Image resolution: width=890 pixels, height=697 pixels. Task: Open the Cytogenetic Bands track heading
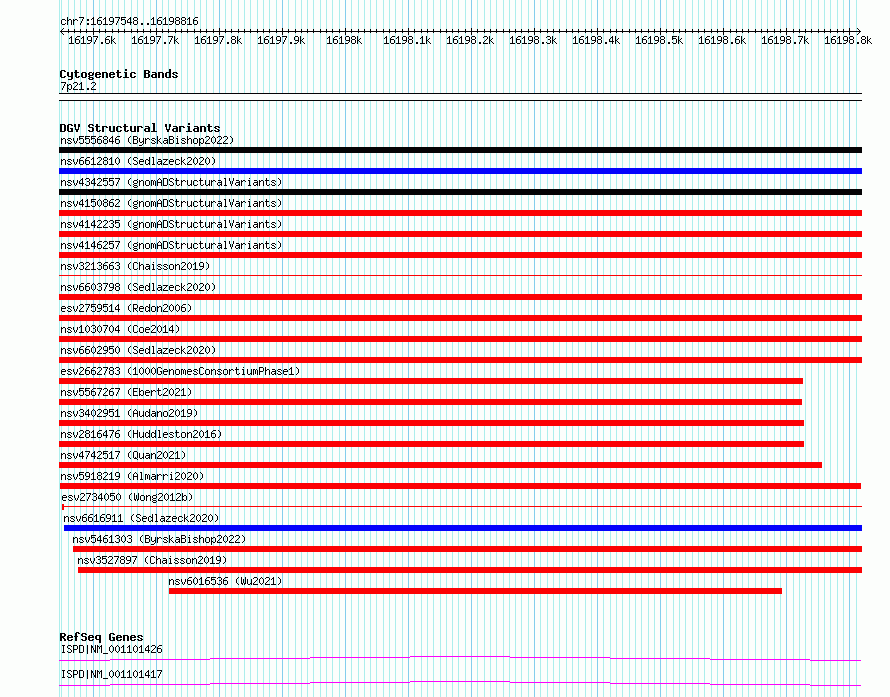pos(119,74)
